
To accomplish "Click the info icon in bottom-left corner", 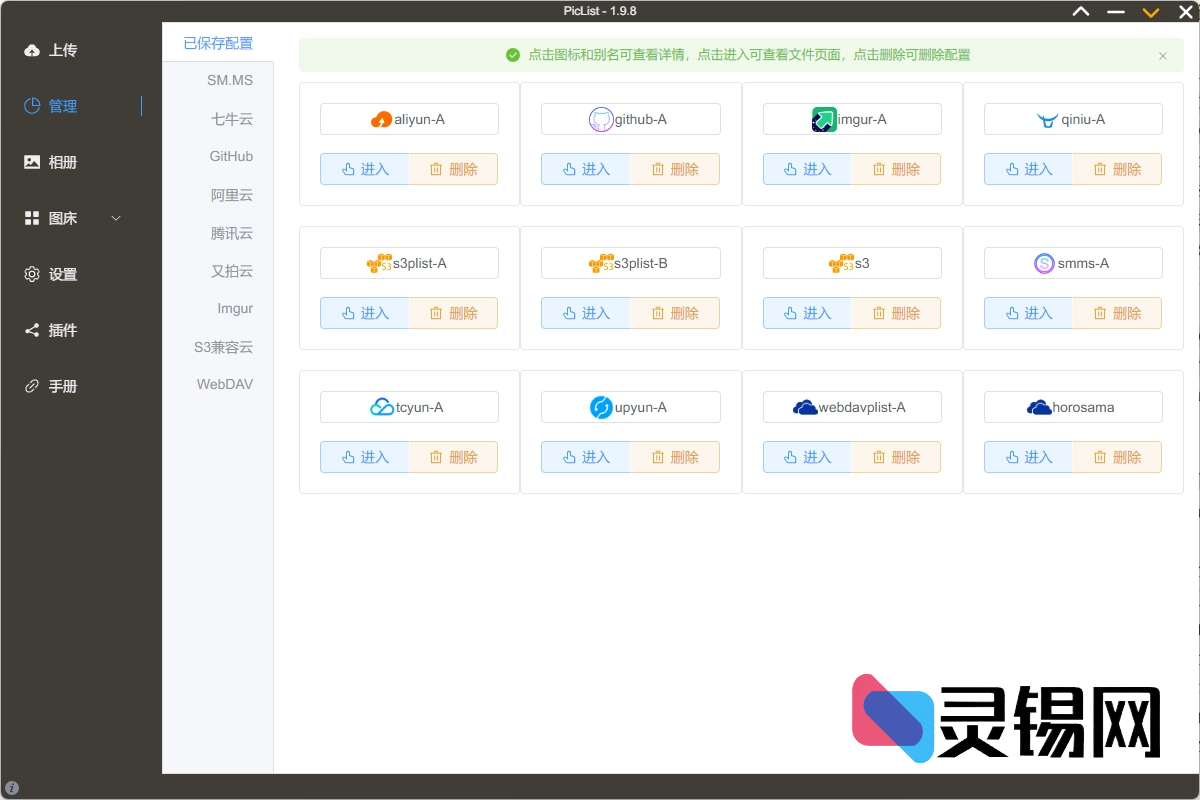I will pos(12,788).
